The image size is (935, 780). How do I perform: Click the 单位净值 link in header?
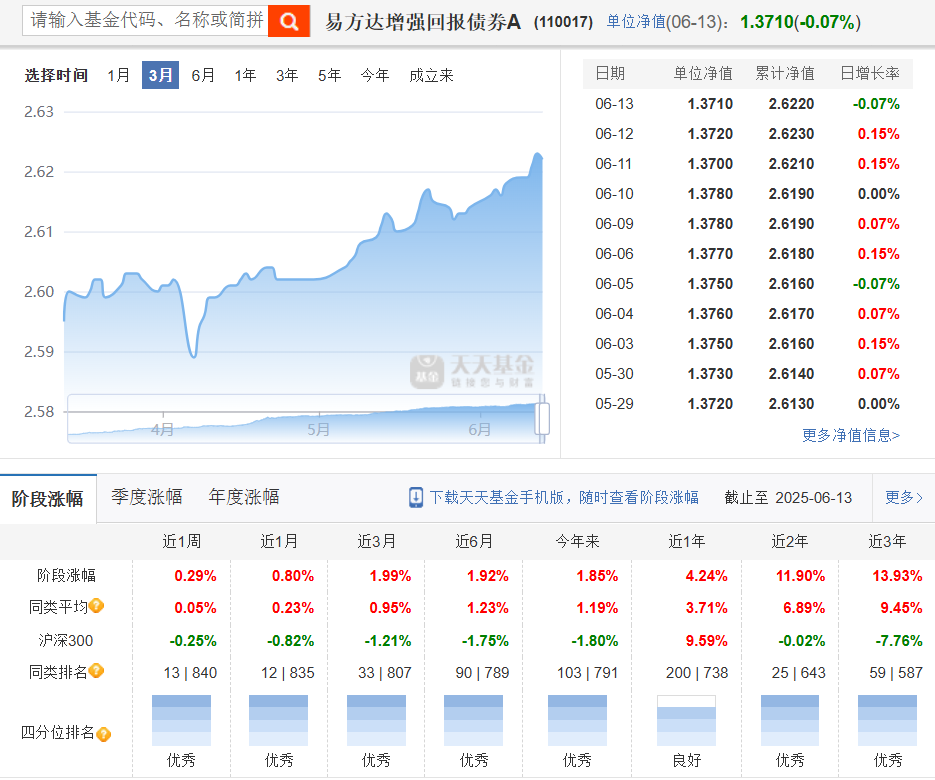636,22
